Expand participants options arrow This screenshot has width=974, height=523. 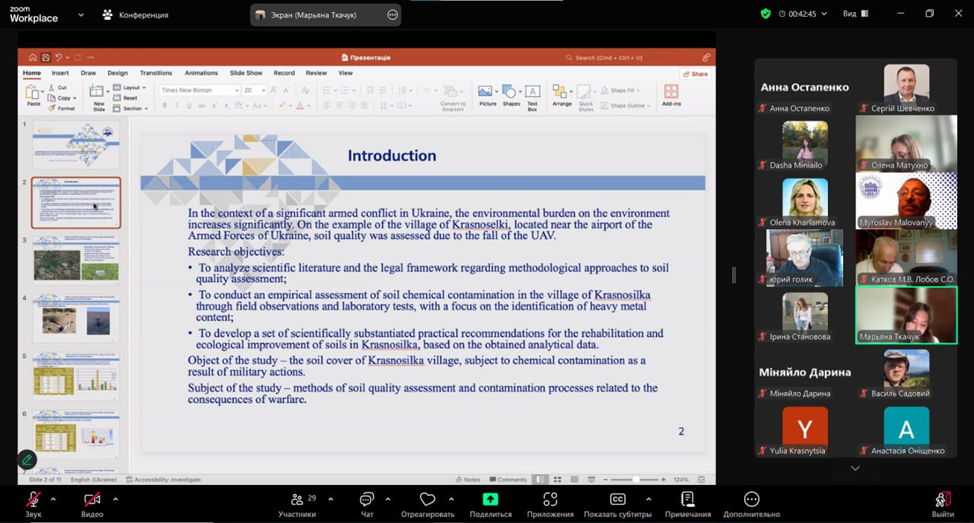point(330,499)
